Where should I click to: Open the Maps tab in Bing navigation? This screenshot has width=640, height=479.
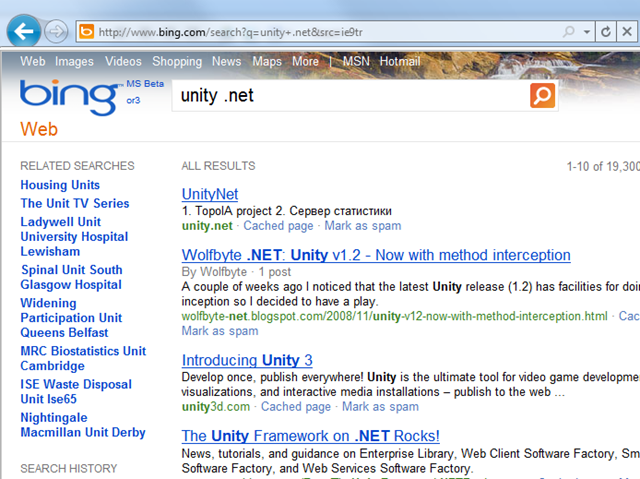267,62
